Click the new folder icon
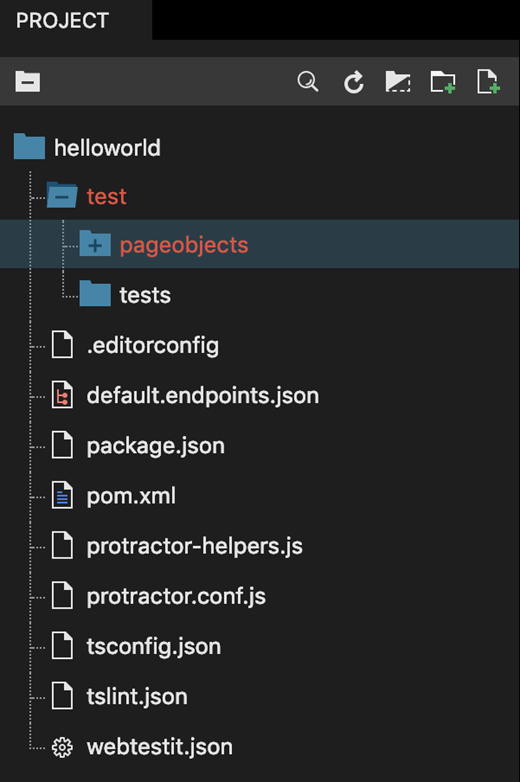Viewport: 520px width, 782px height. pyautogui.click(x=443, y=82)
